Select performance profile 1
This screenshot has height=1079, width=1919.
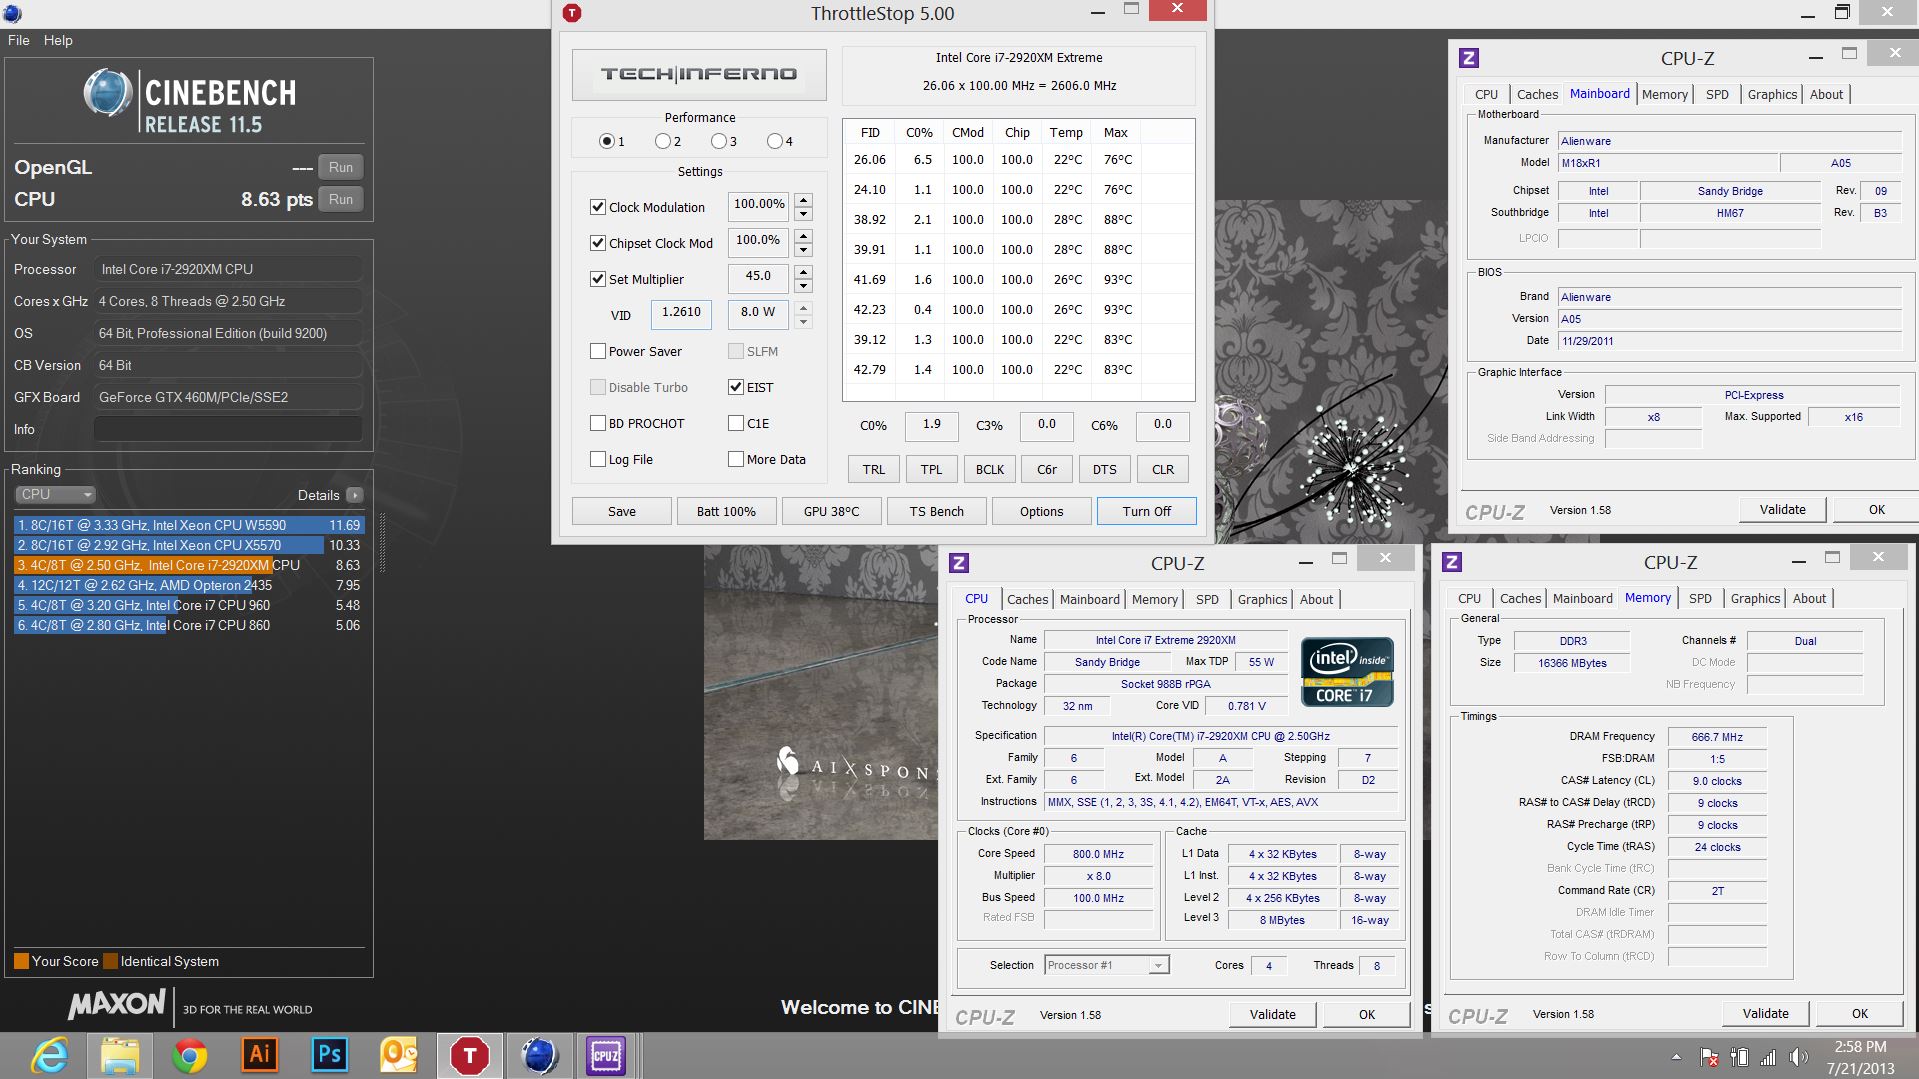click(607, 141)
